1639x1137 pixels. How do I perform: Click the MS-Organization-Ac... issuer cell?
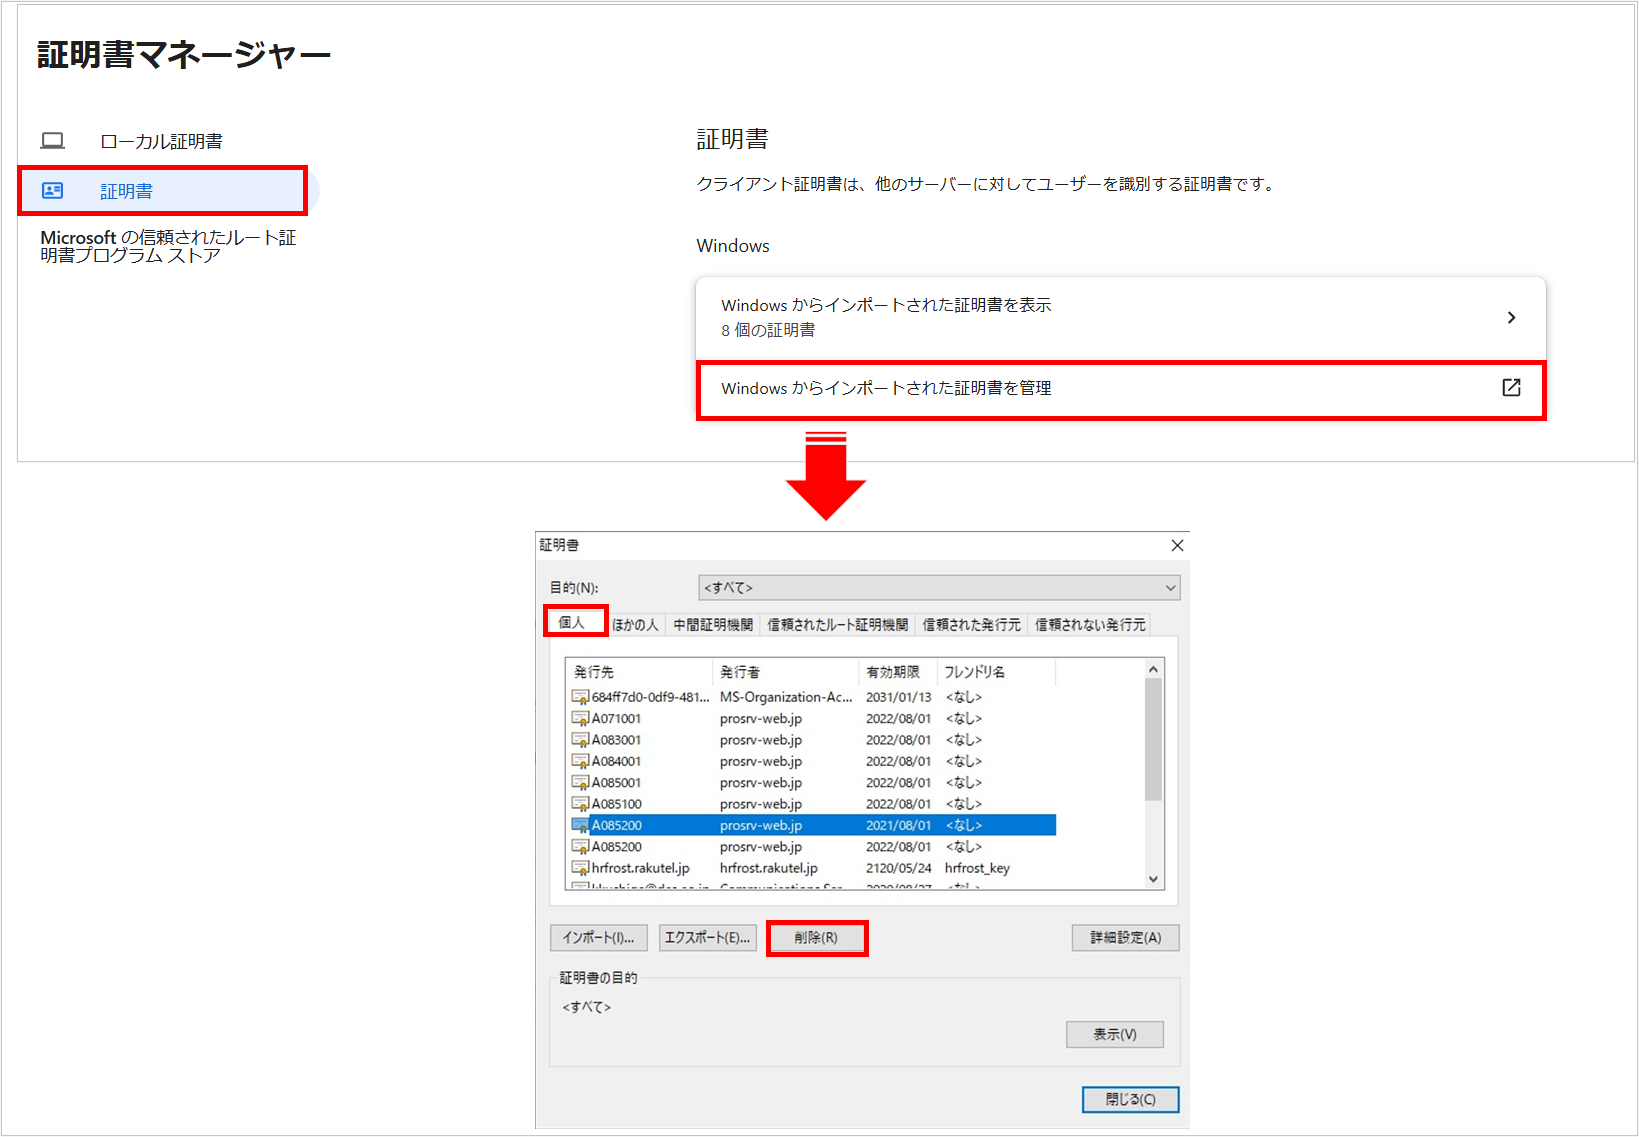pos(786,697)
